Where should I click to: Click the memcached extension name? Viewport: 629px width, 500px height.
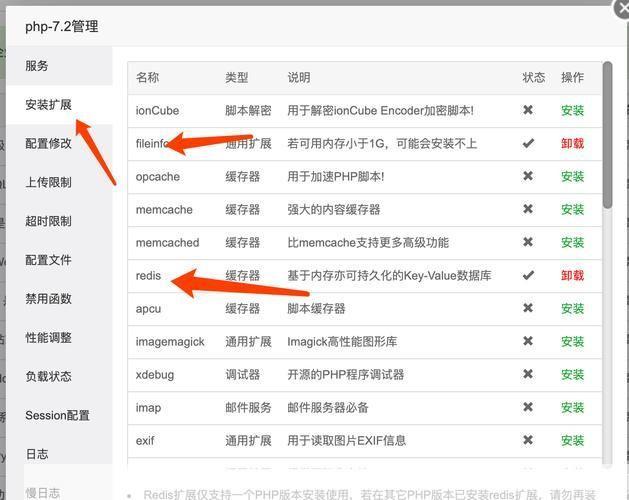point(167,242)
